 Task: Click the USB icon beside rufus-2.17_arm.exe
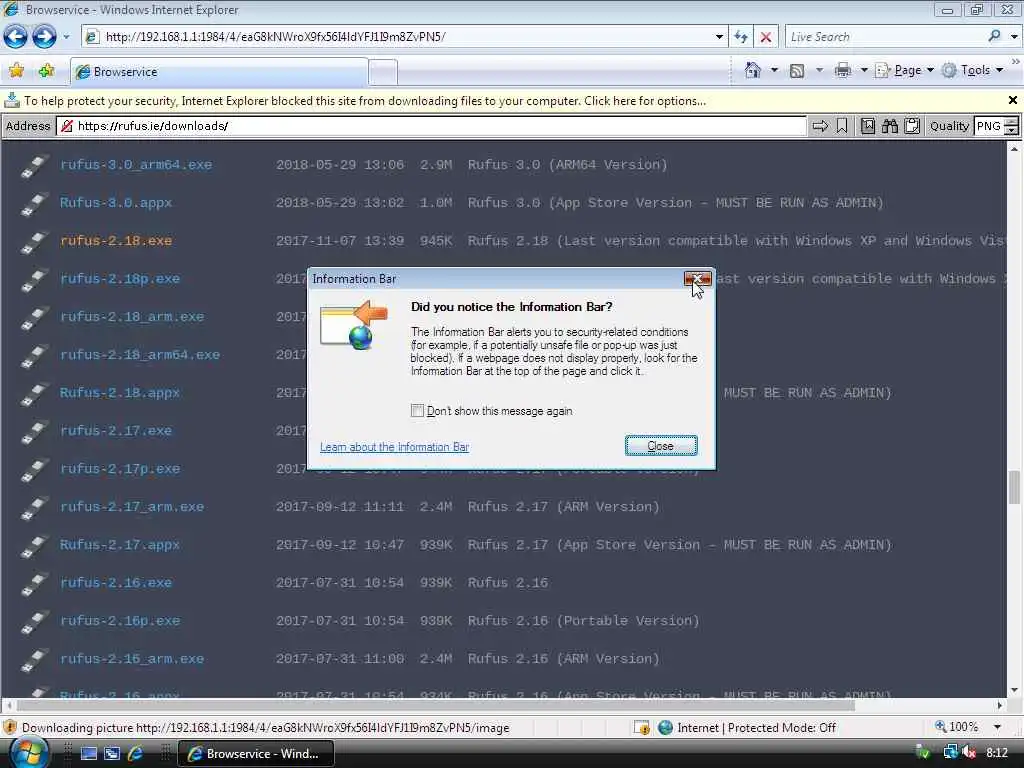[35, 507]
